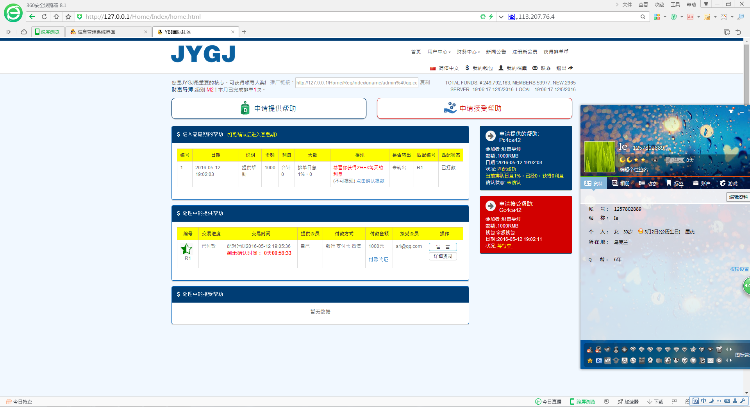750x407 pixels.
Task: Reload the page with the refresh icon
Action: coord(44,16)
